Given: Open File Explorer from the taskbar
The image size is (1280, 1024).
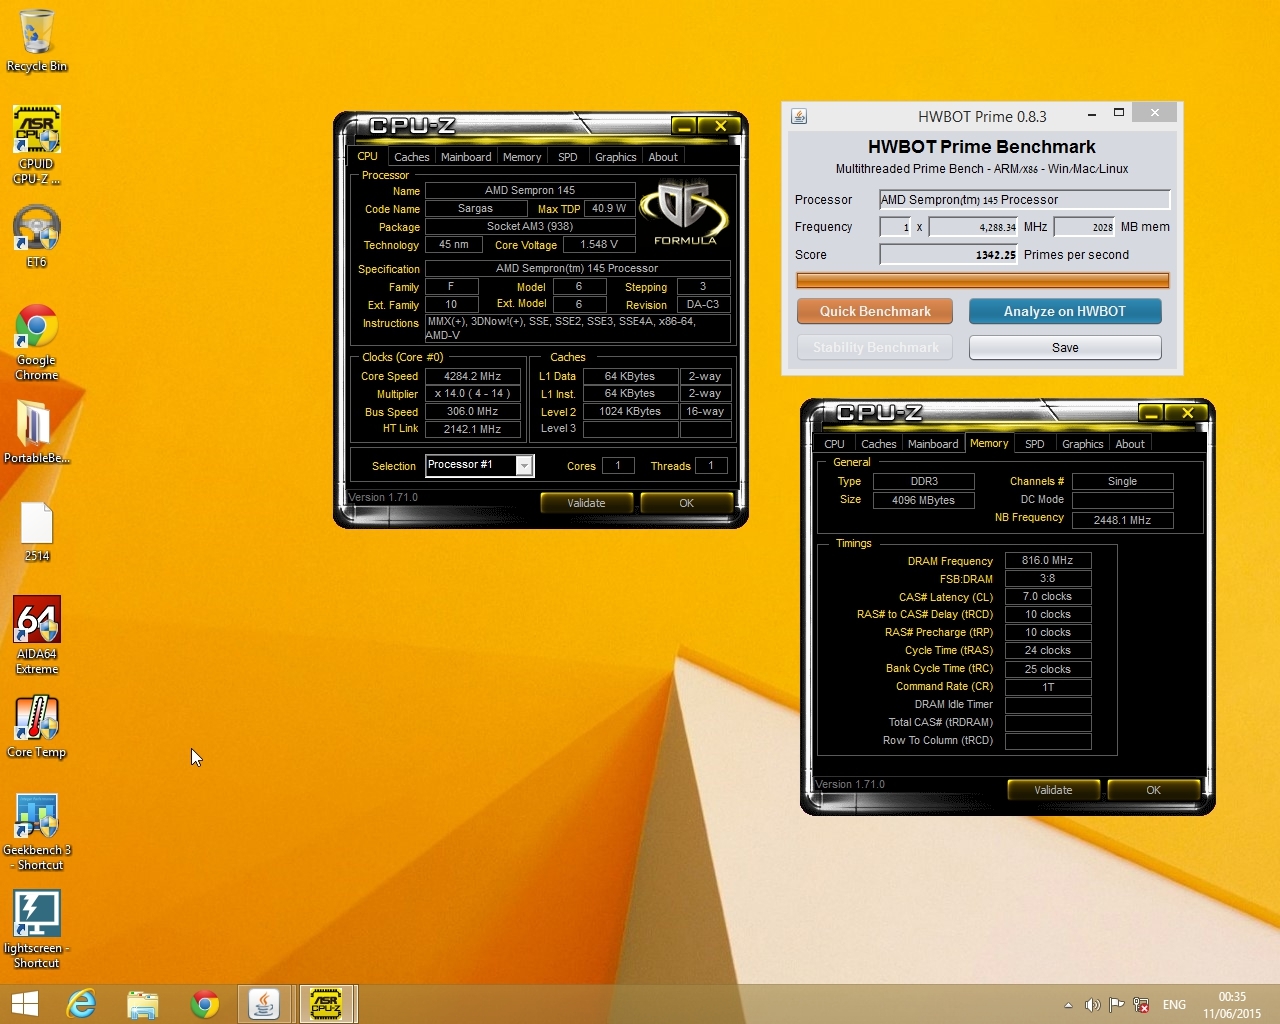Looking at the screenshot, I should pos(143,1004).
